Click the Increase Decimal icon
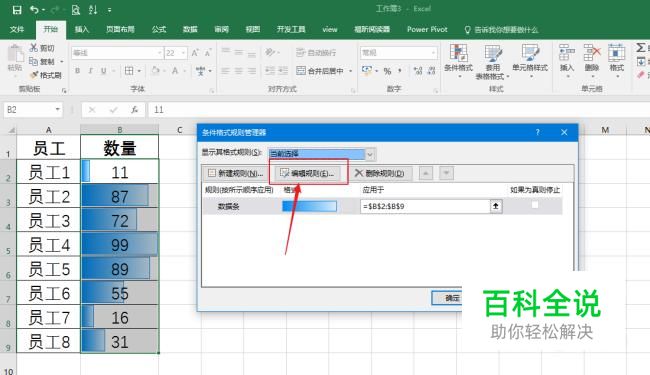 pyautogui.click(x=418, y=71)
